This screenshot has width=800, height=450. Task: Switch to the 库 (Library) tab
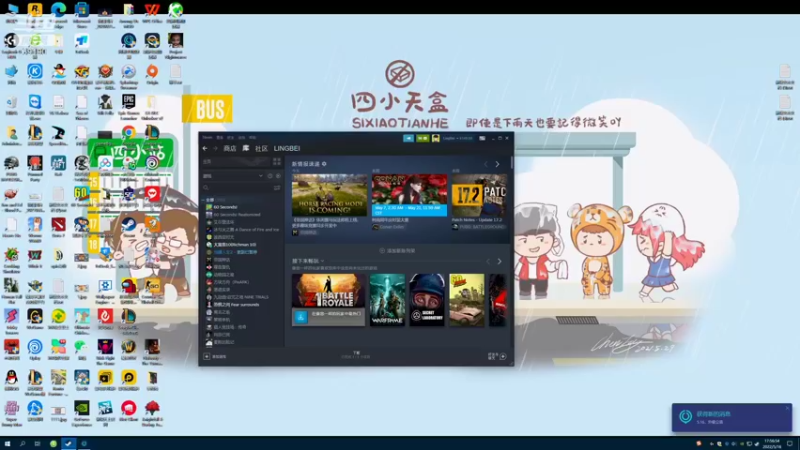[245, 148]
